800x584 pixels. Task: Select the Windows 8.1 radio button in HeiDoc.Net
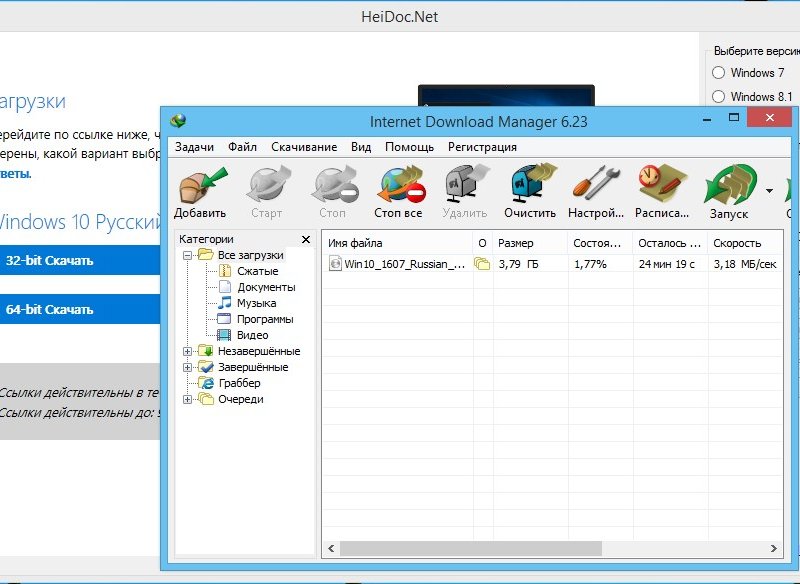718,96
